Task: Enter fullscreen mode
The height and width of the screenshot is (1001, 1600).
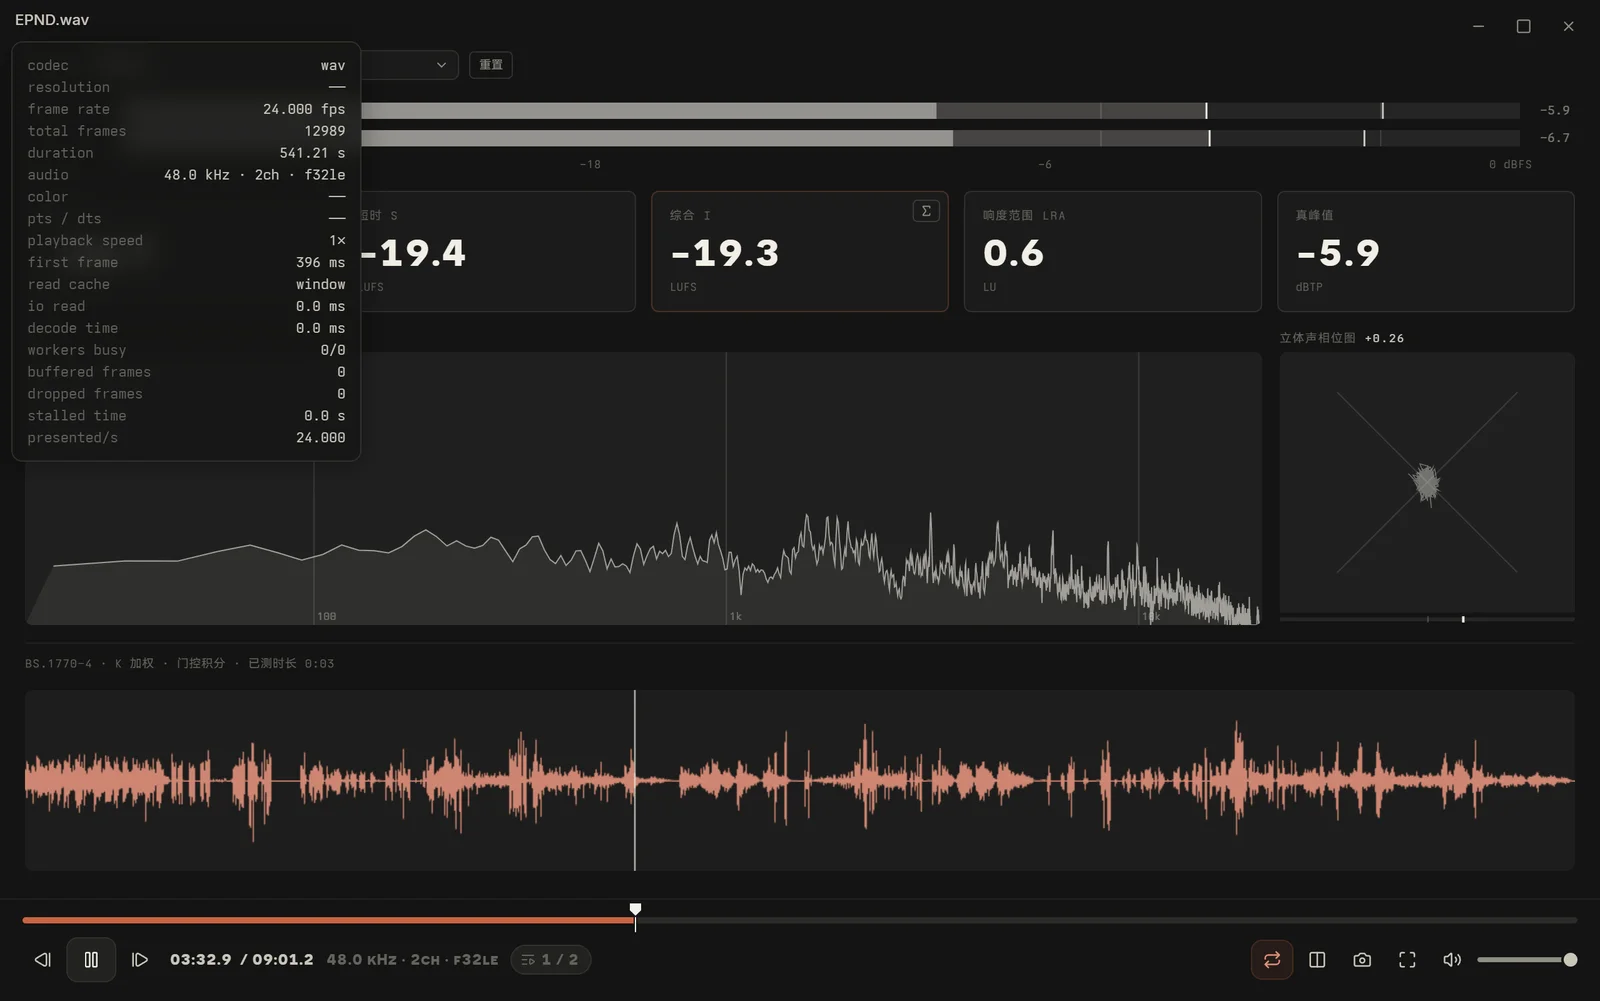Action: [x=1407, y=960]
